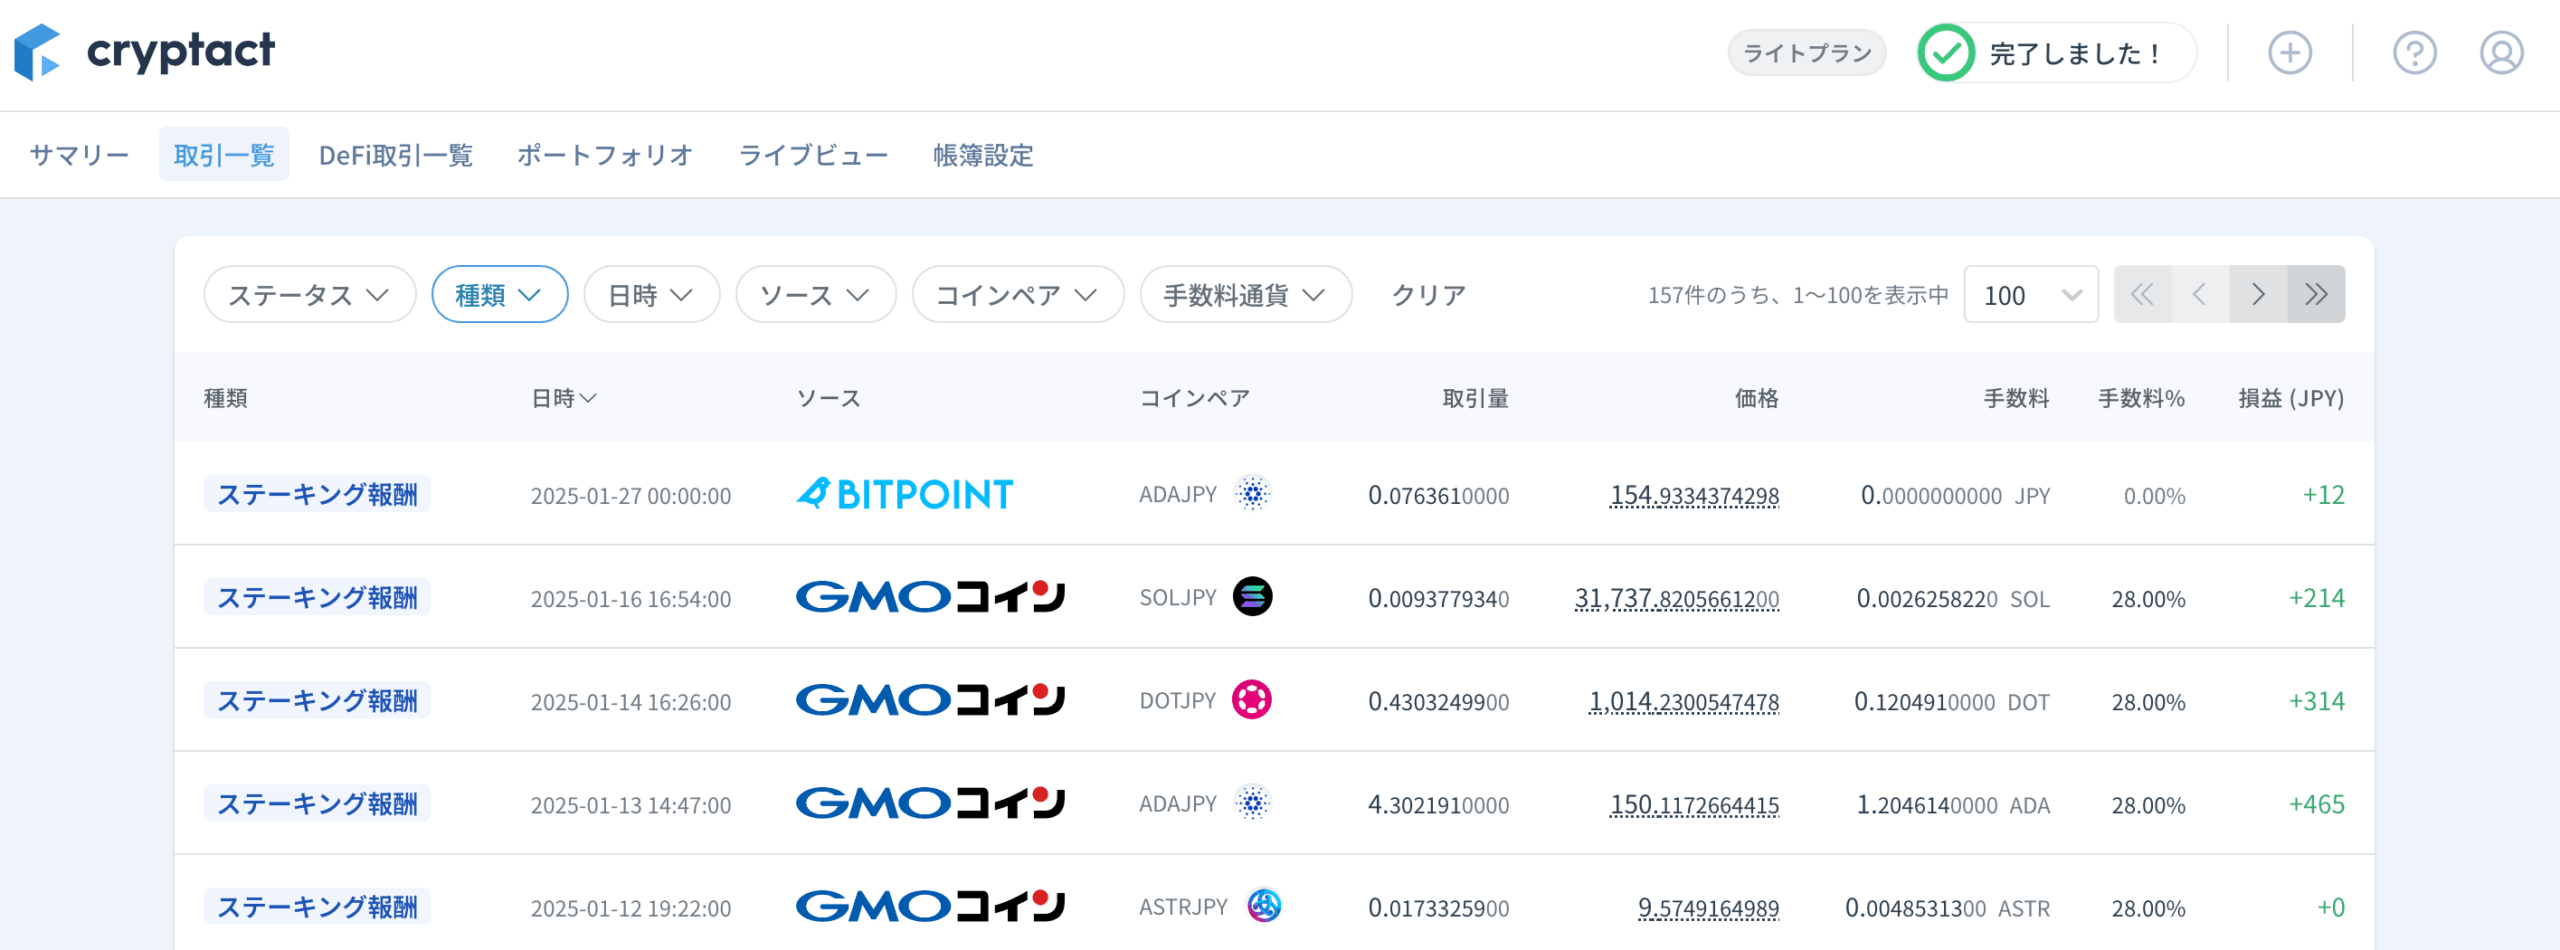Viewport: 2560px width, 950px height.
Task: Go to next page with arrow icon
Action: [x=2258, y=294]
